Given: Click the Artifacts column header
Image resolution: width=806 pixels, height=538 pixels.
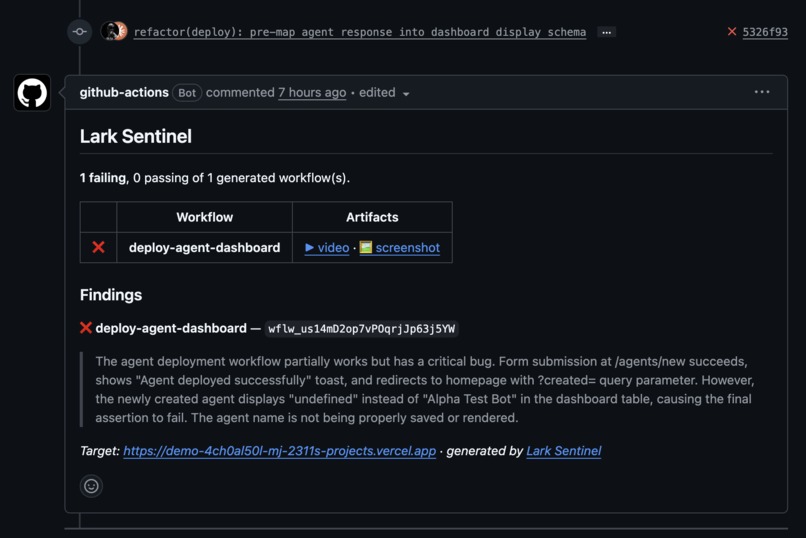Looking at the screenshot, I should (x=372, y=217).
